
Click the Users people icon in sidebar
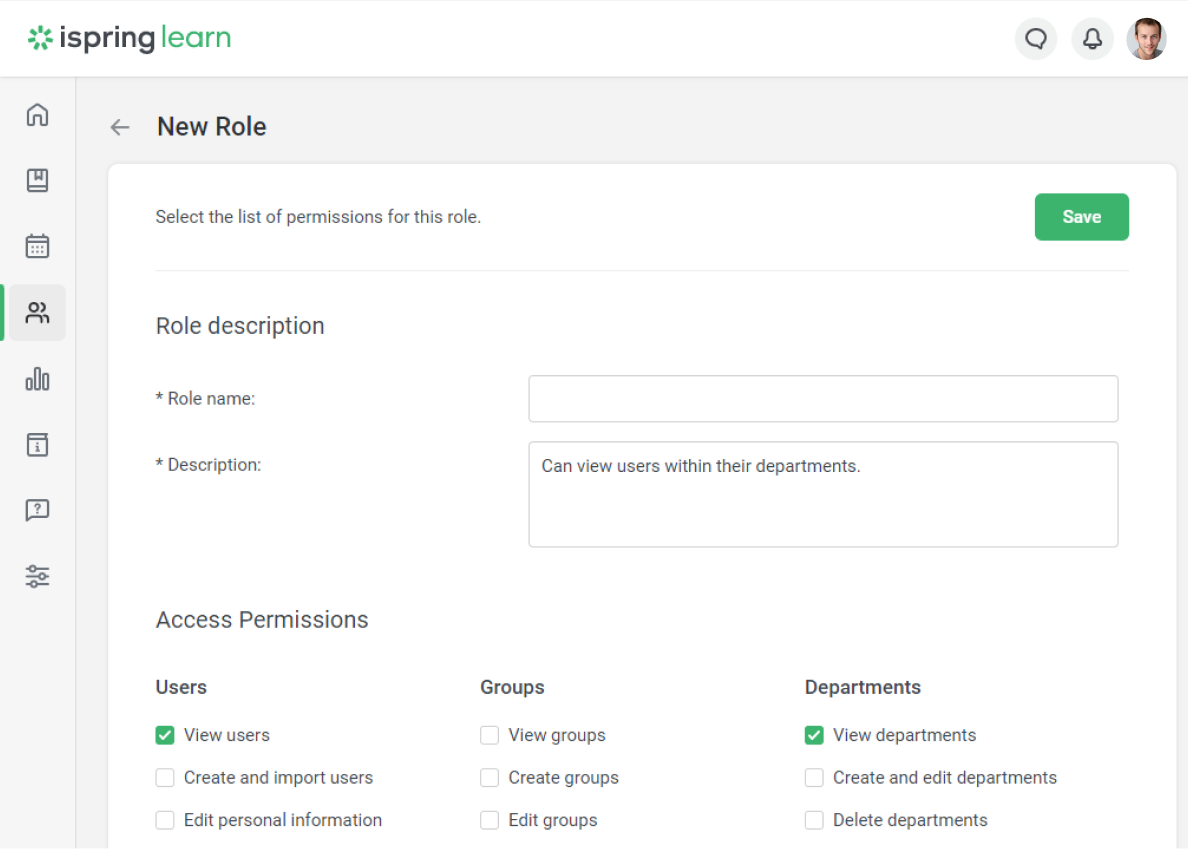pos(37,312)
